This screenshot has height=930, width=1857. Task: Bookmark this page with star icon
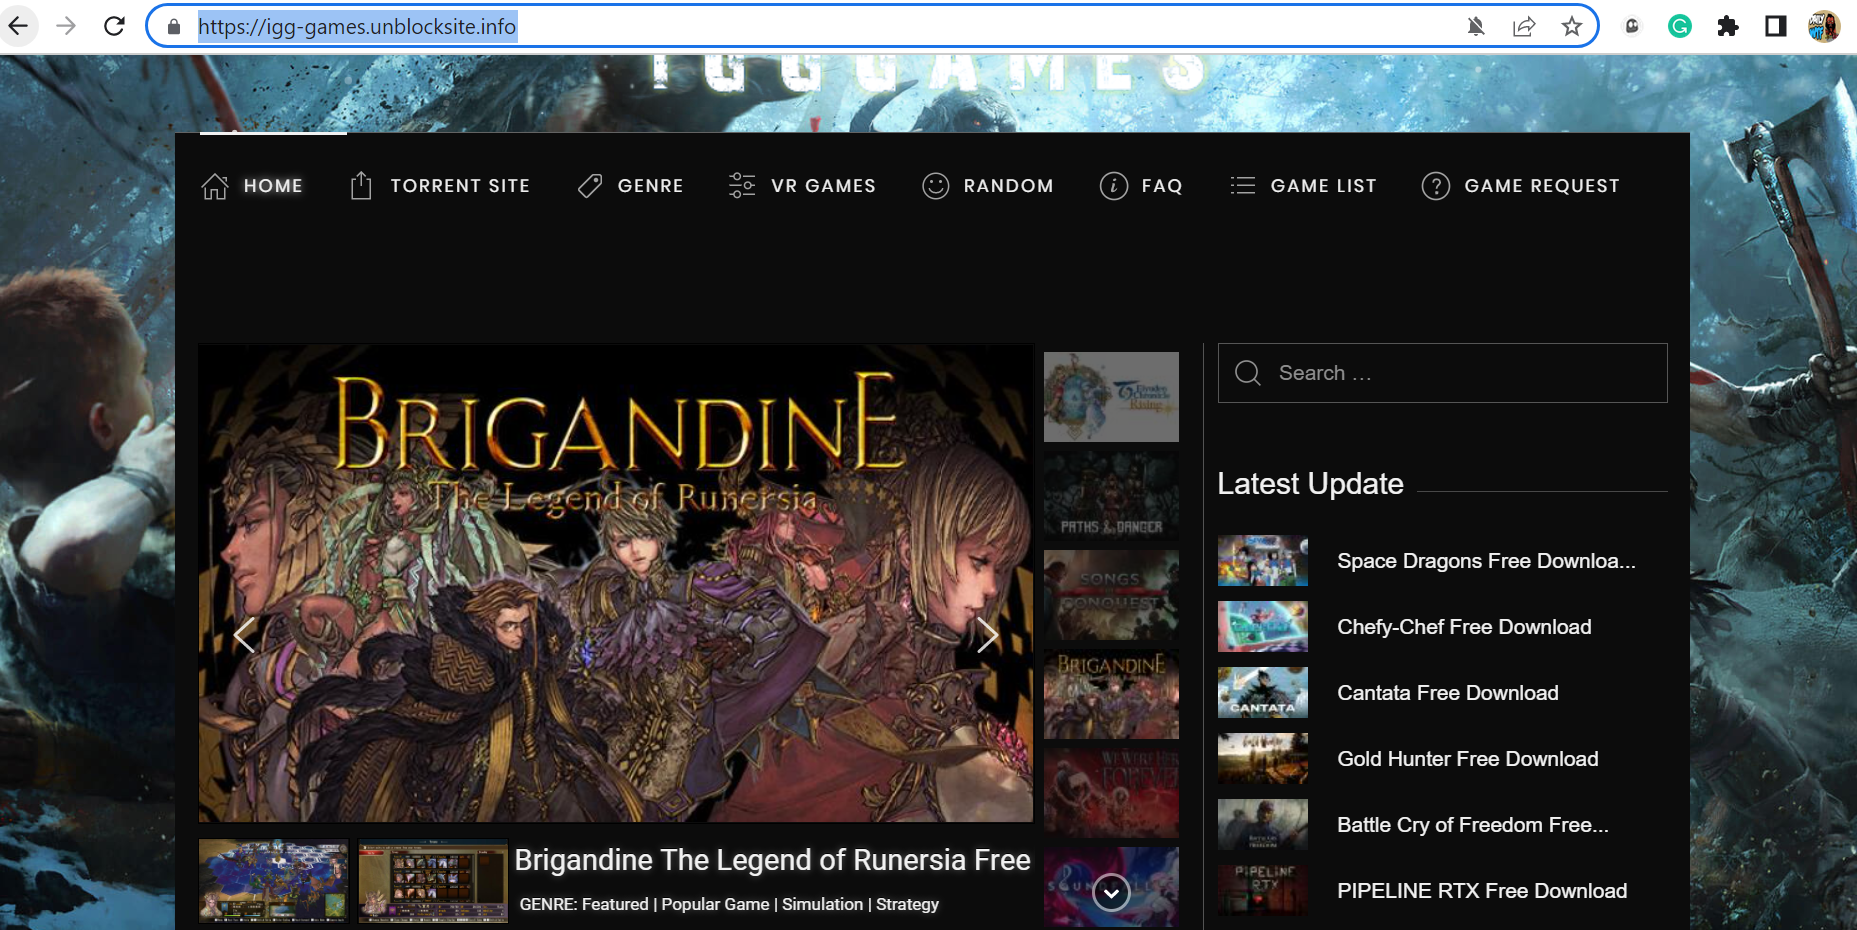1571,26
